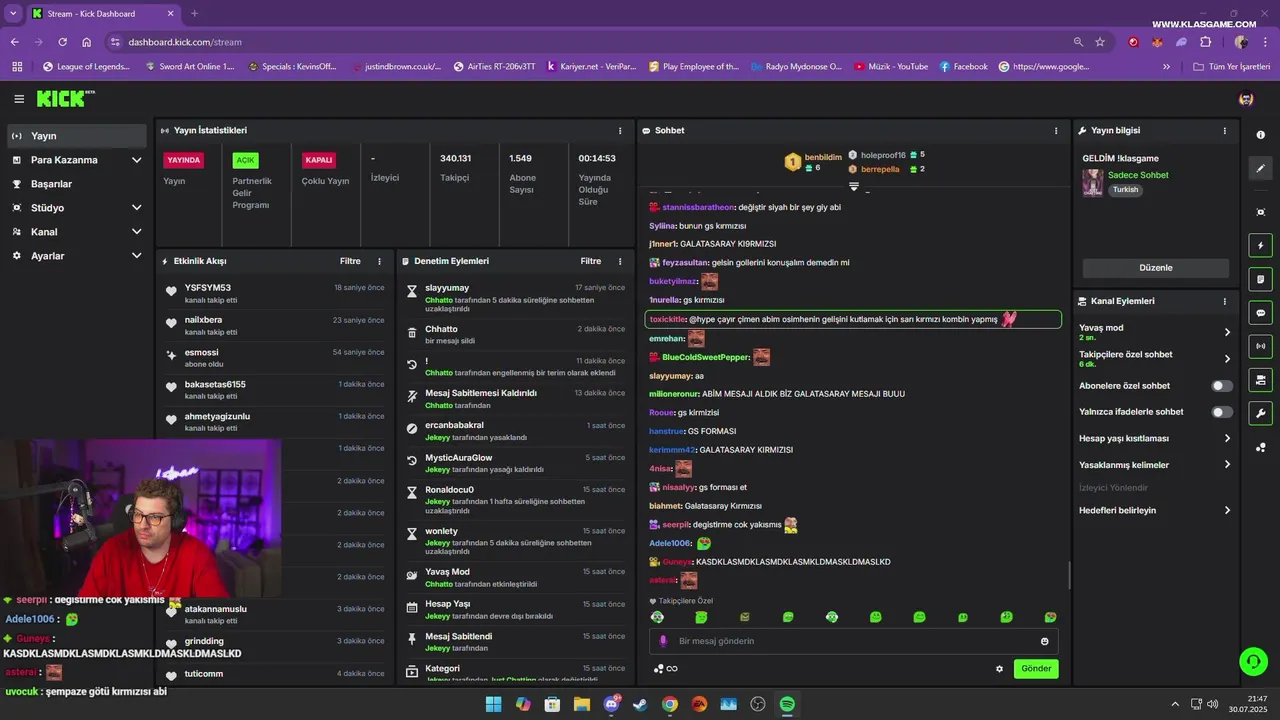Toggle the broadcast signal widget icon
The height and width of the screenshot is (720, 1280).
pyautogui.click(x=1260, y=346)
